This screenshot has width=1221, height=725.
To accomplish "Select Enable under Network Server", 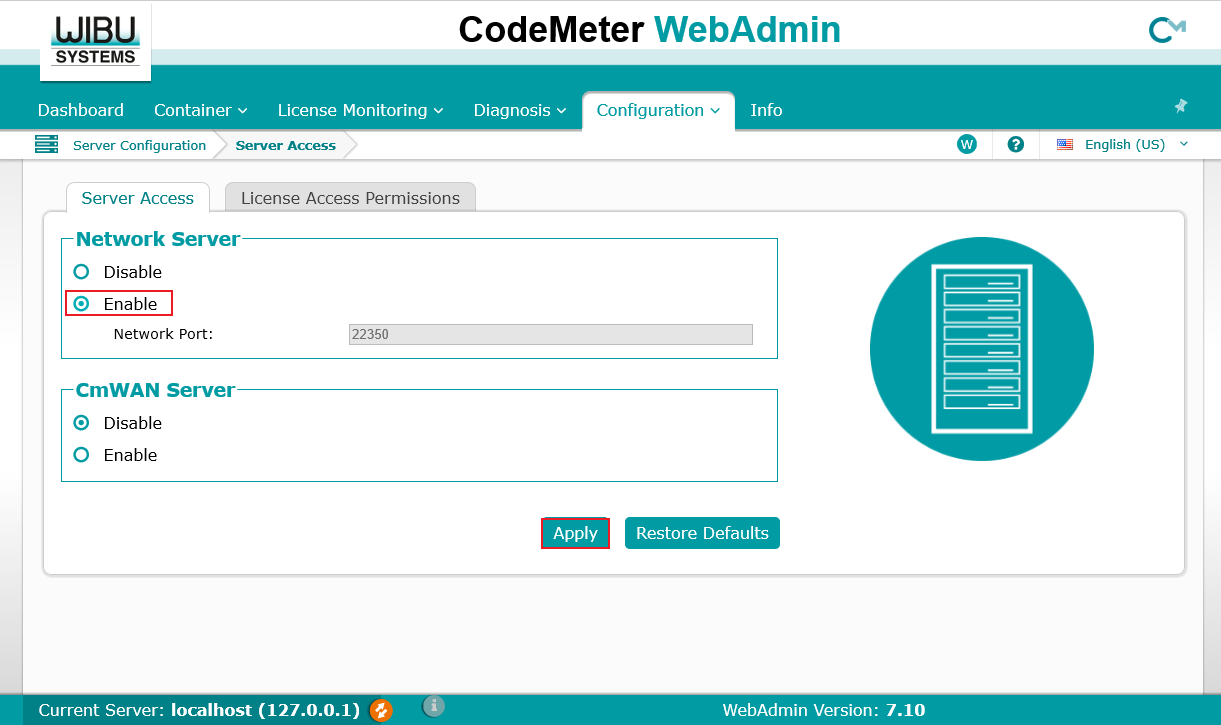I will (82, 304).
